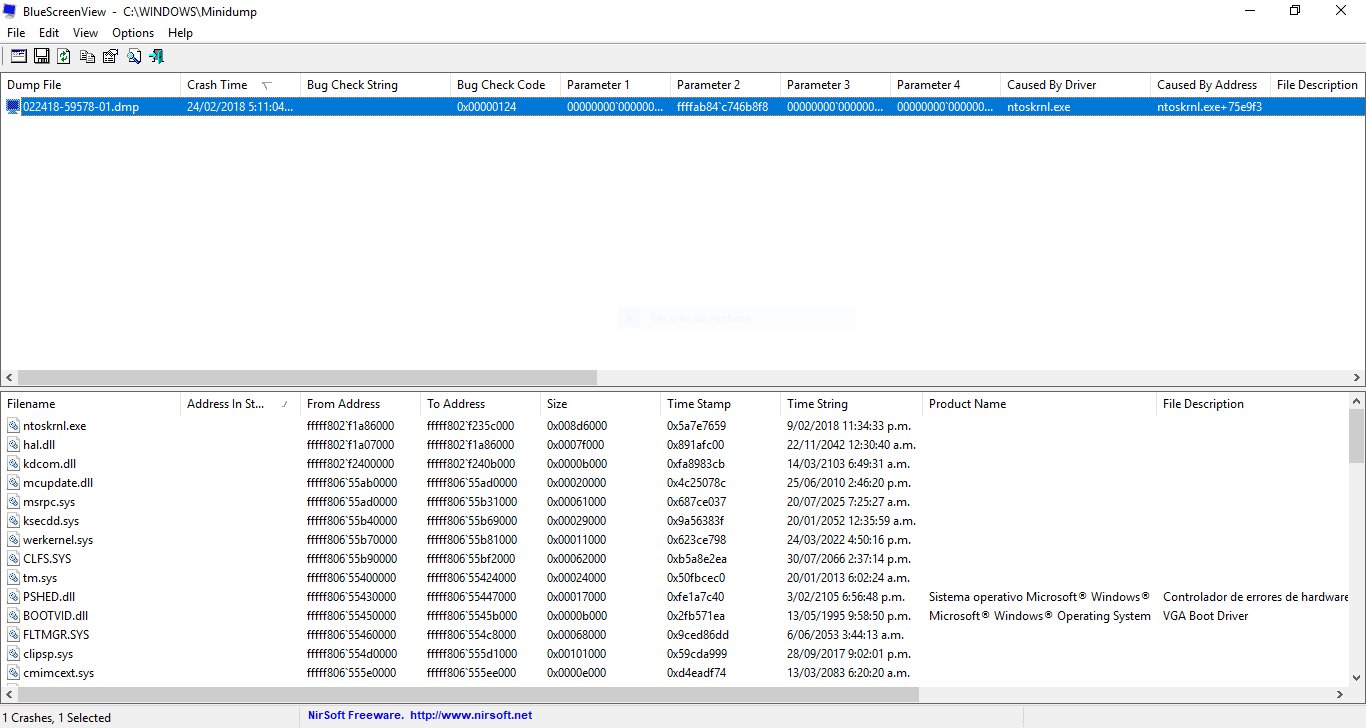Viewport: 1366px width, 728px height.
Task: Click the lower pane horizontal scrollbar thumb
Action: click(468, 694)
